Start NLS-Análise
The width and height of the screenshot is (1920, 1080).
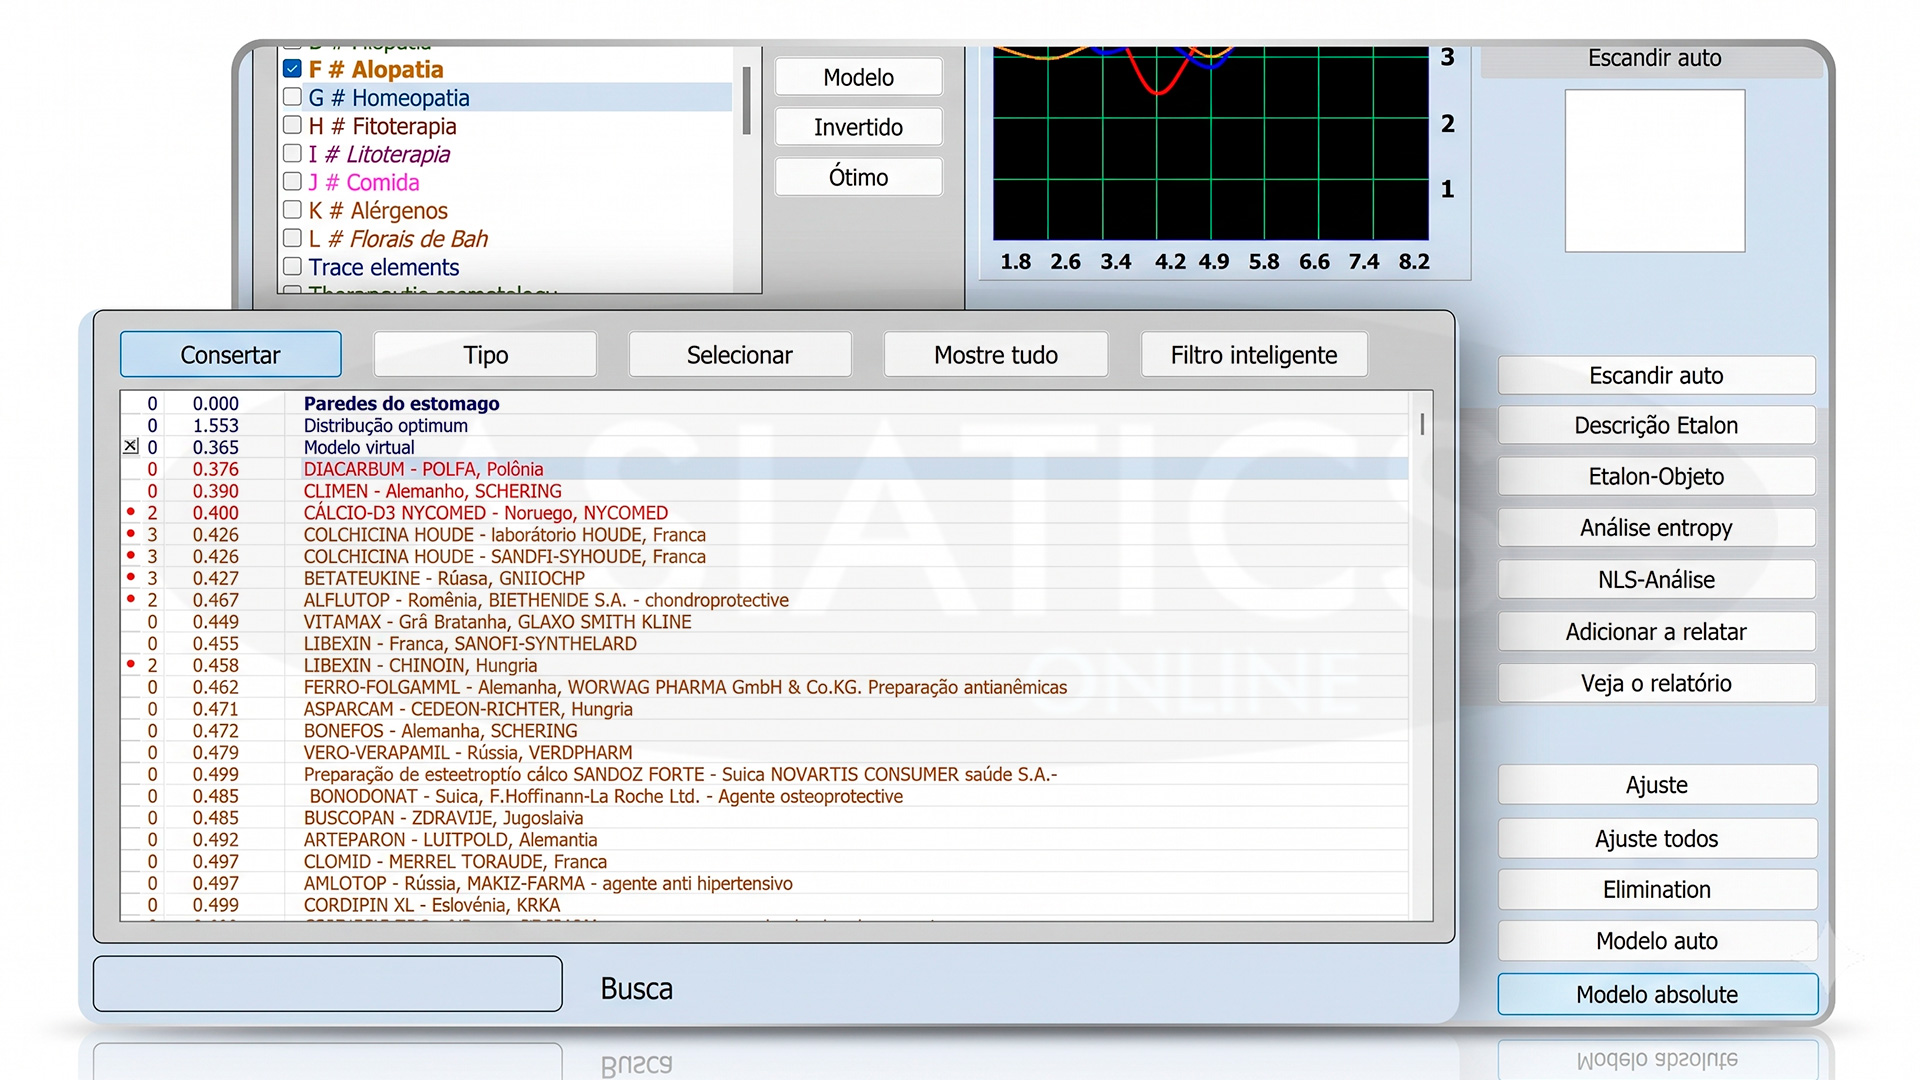coord(1656,580)
